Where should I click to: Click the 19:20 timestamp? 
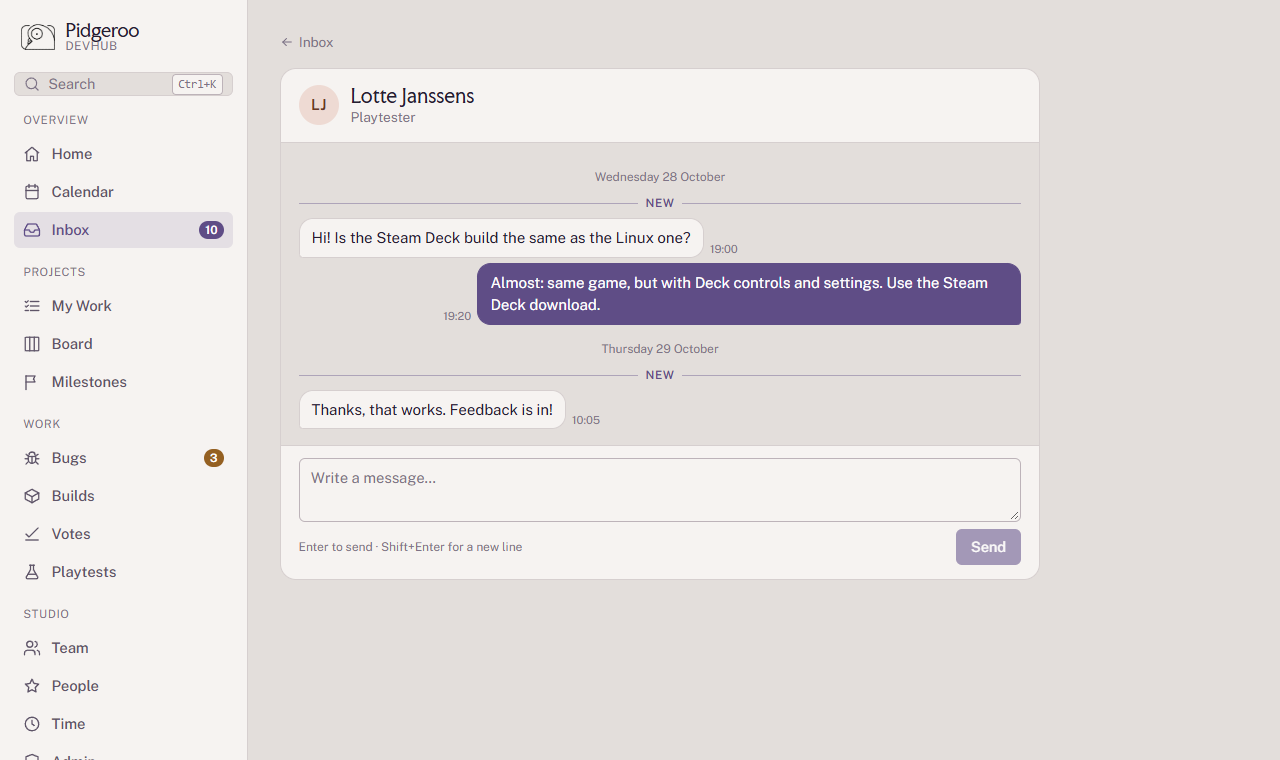tap(457, 316)
